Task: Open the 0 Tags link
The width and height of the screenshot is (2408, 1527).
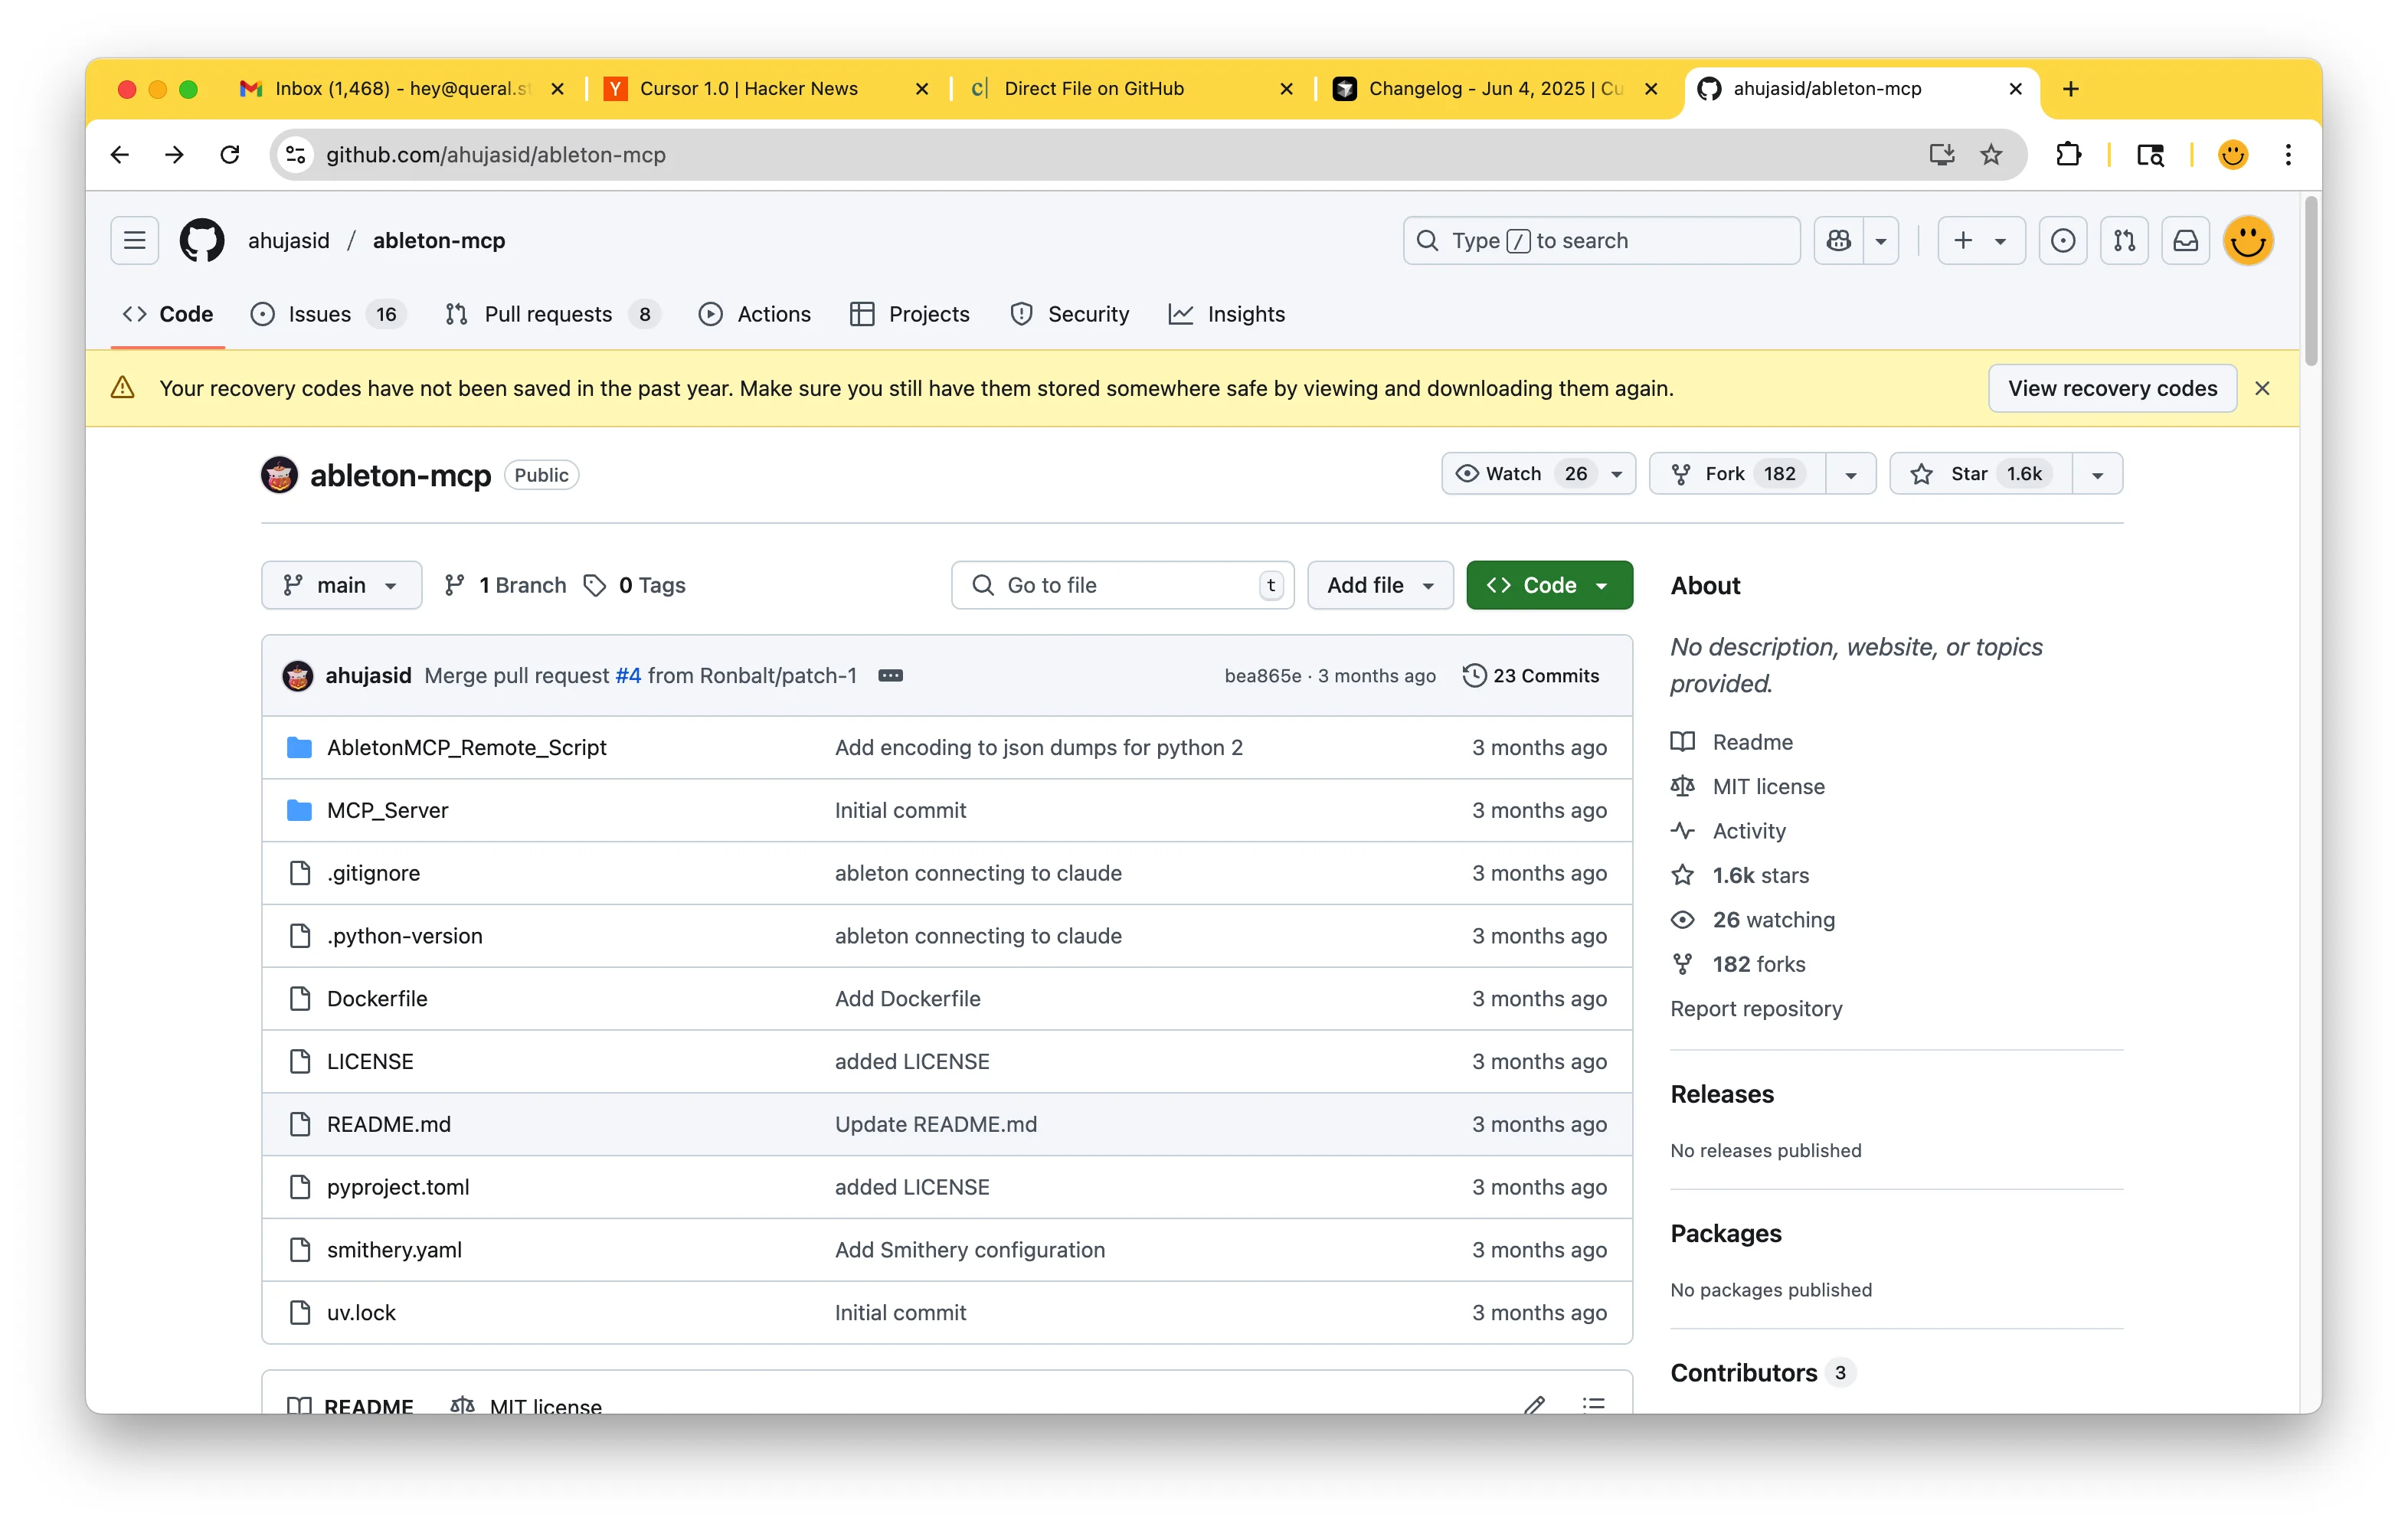Action: pos(635,585)
